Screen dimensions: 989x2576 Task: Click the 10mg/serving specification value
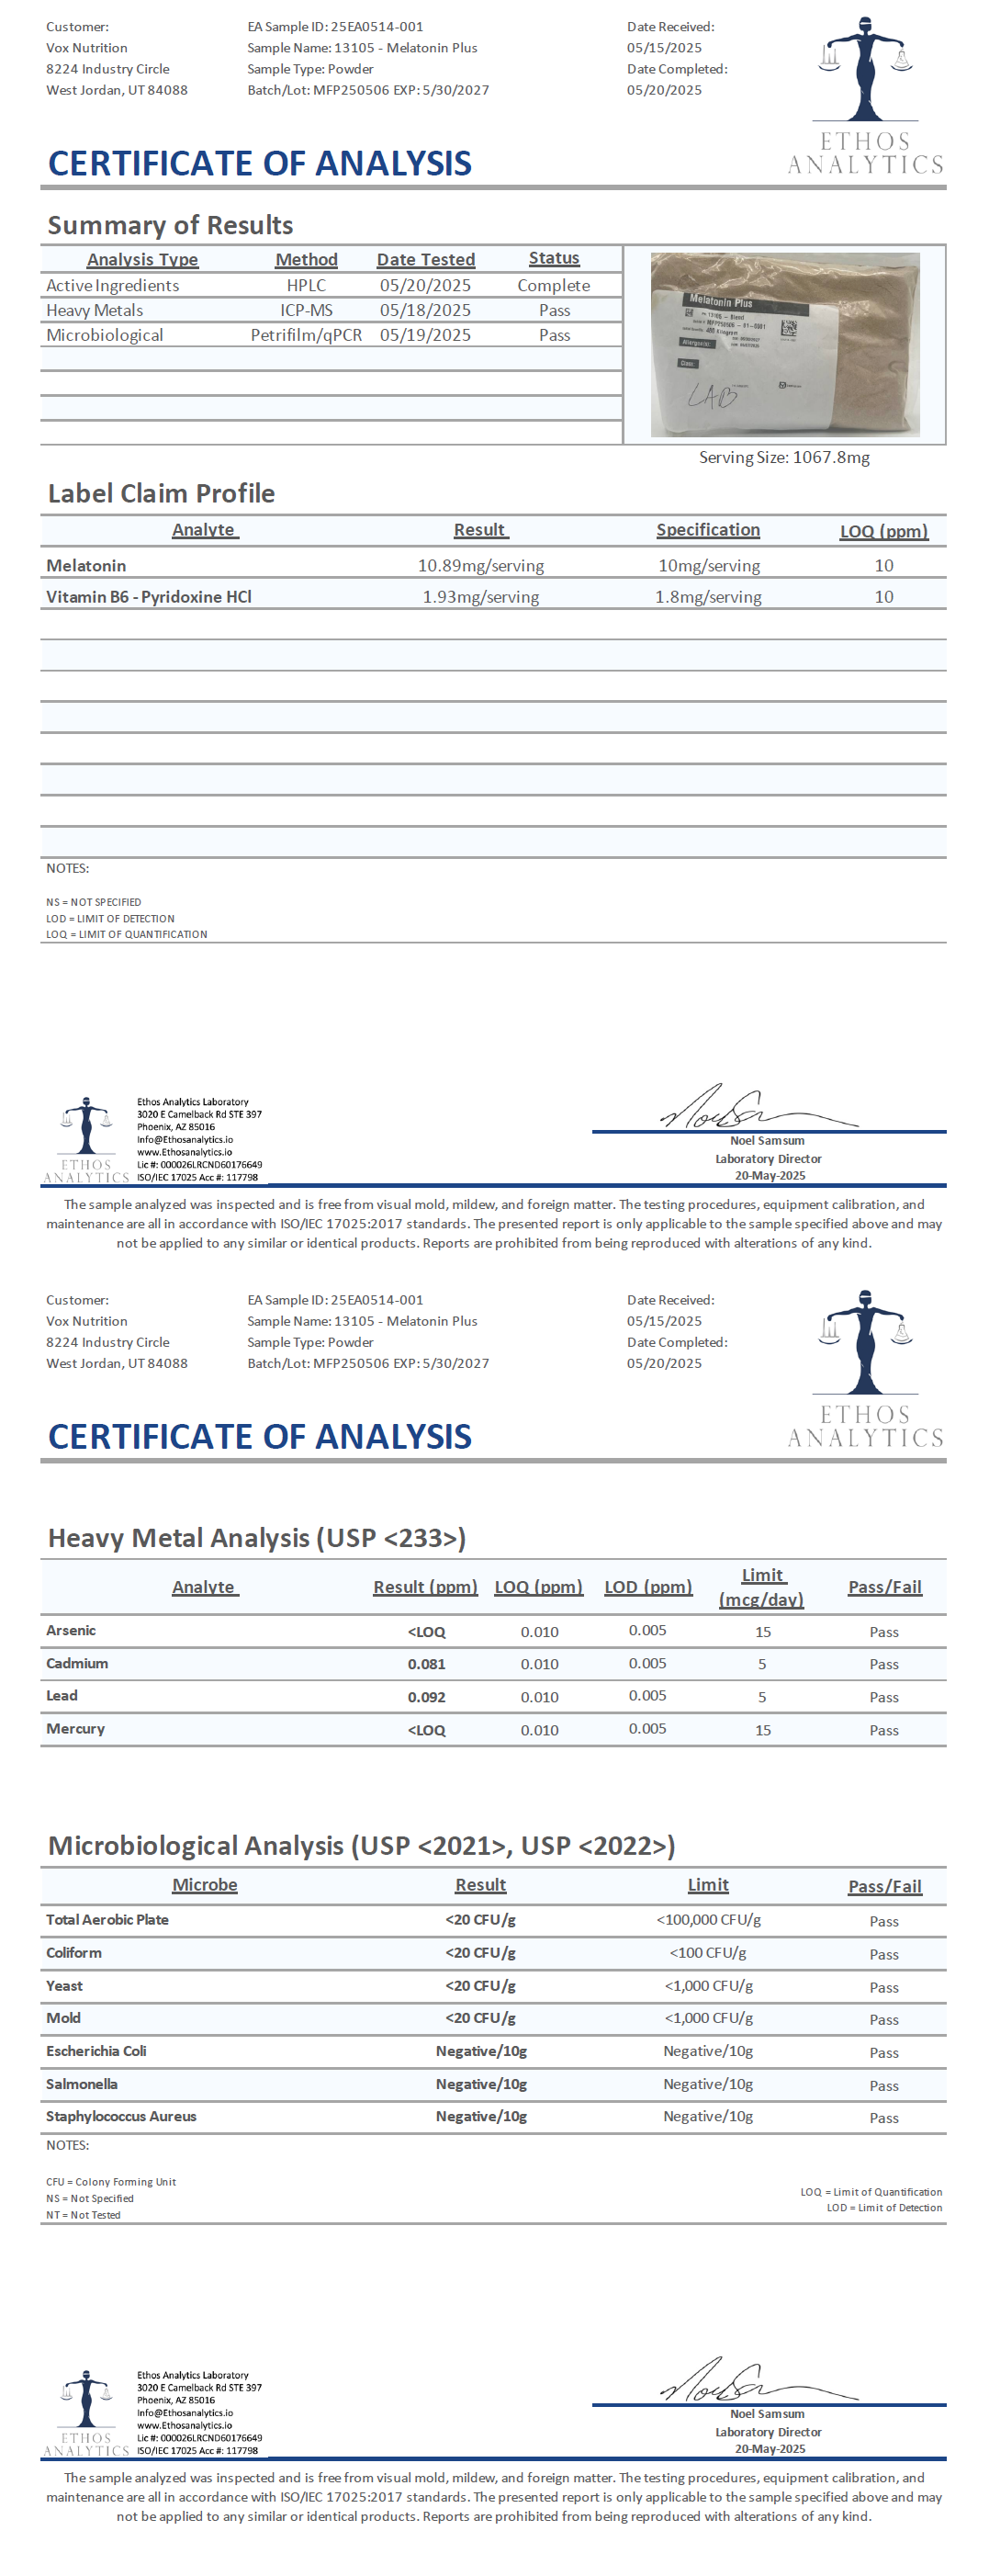pos(709,566)
